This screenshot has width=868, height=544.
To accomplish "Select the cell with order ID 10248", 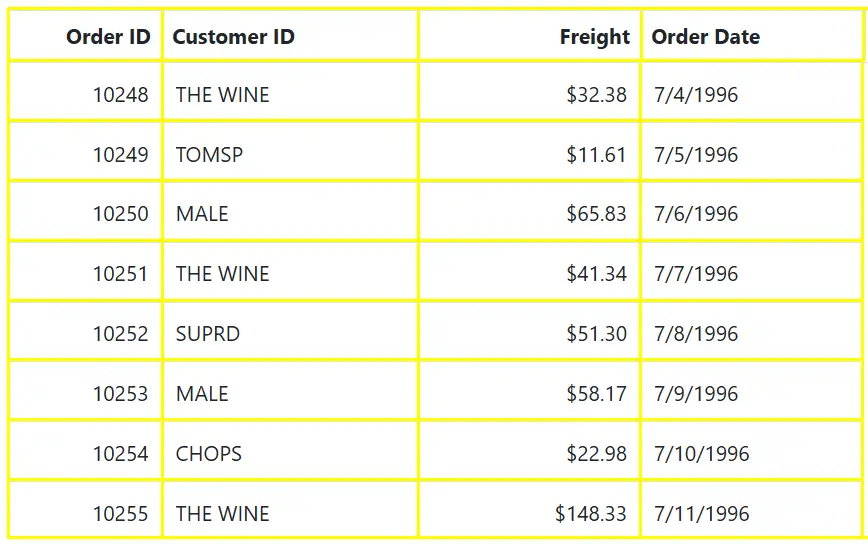I will 120,95.
